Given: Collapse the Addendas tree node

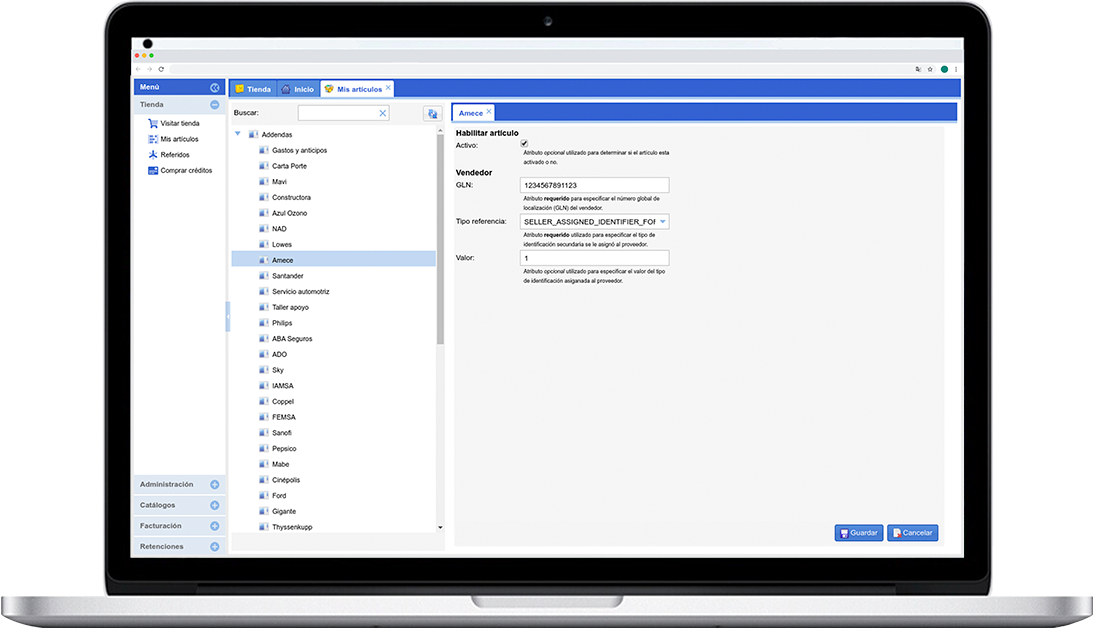Looking at the screenshot, I should (x=238, y=134).
